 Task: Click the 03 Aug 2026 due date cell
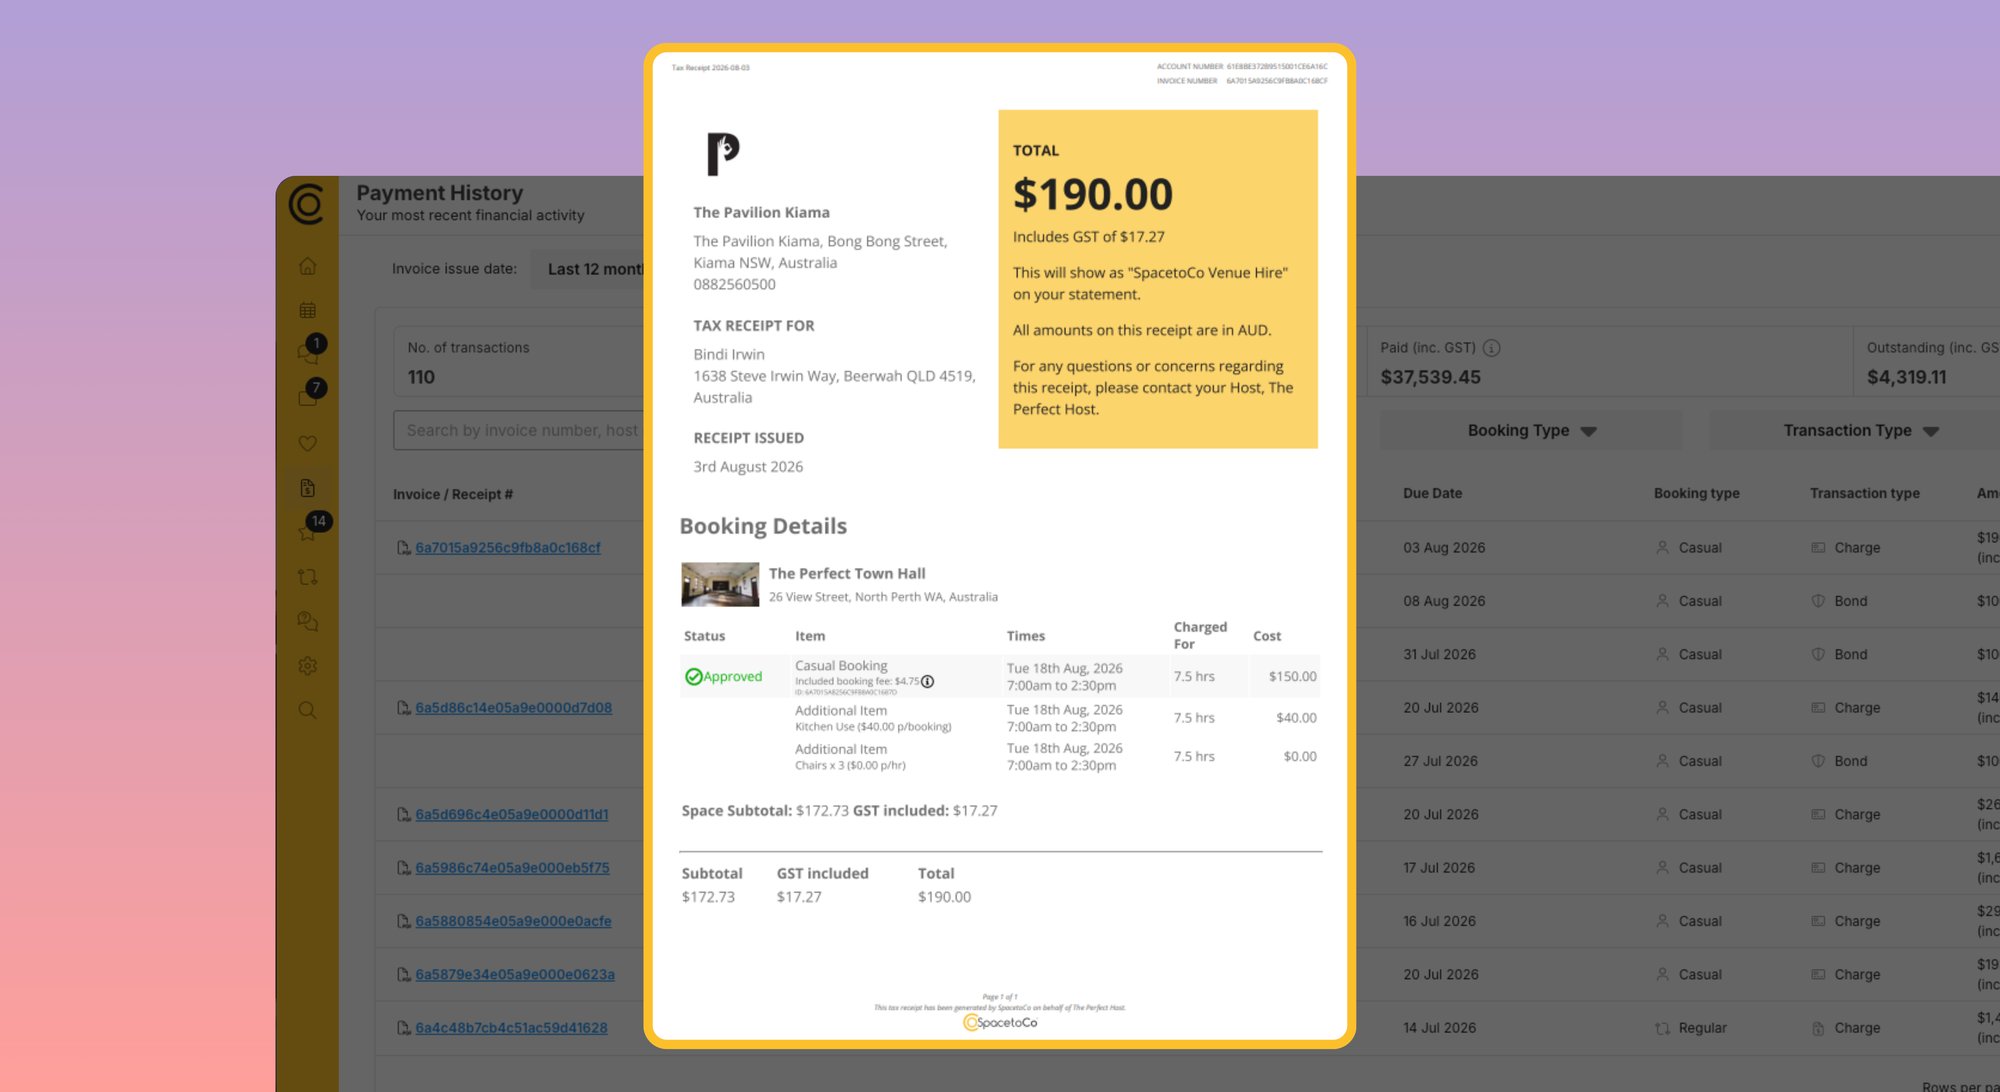[1444, 548]
